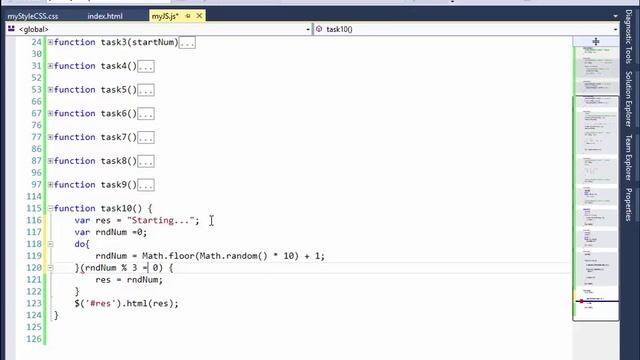
Task: Click the collapsed code box after task8()
Action: click(146, 161)
